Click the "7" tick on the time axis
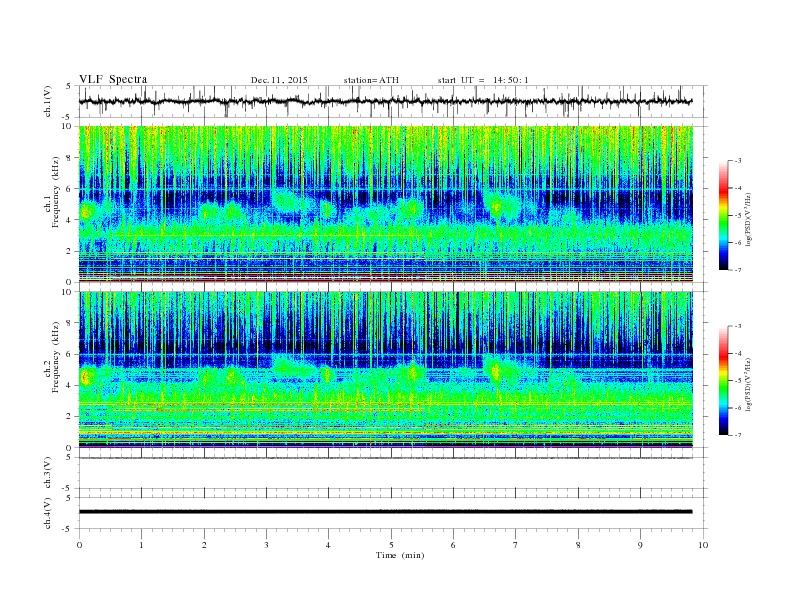This screenshot has width=792, height=612. 516,545
